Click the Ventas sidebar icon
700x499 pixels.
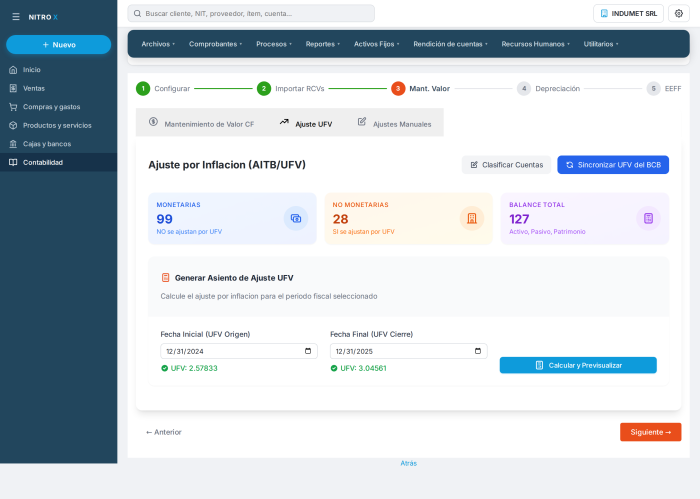coord(13,88)
